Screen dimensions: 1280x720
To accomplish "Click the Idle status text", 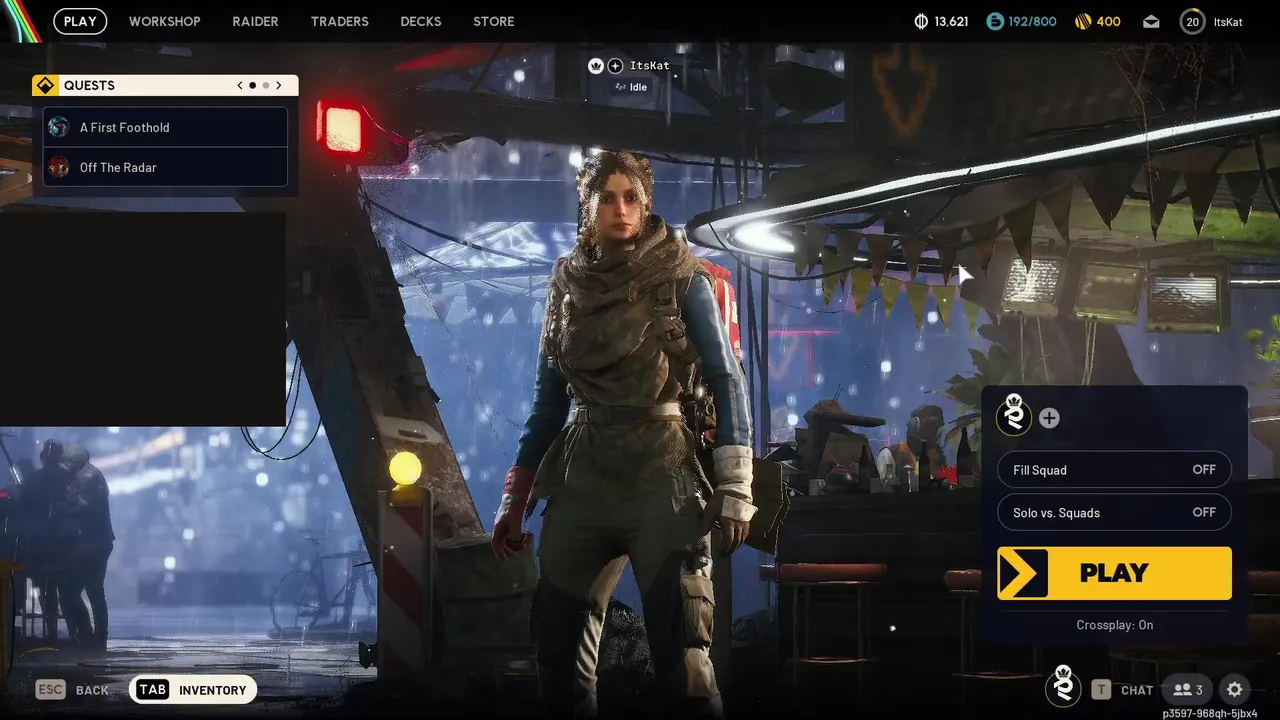I will [x=638, y=87].
